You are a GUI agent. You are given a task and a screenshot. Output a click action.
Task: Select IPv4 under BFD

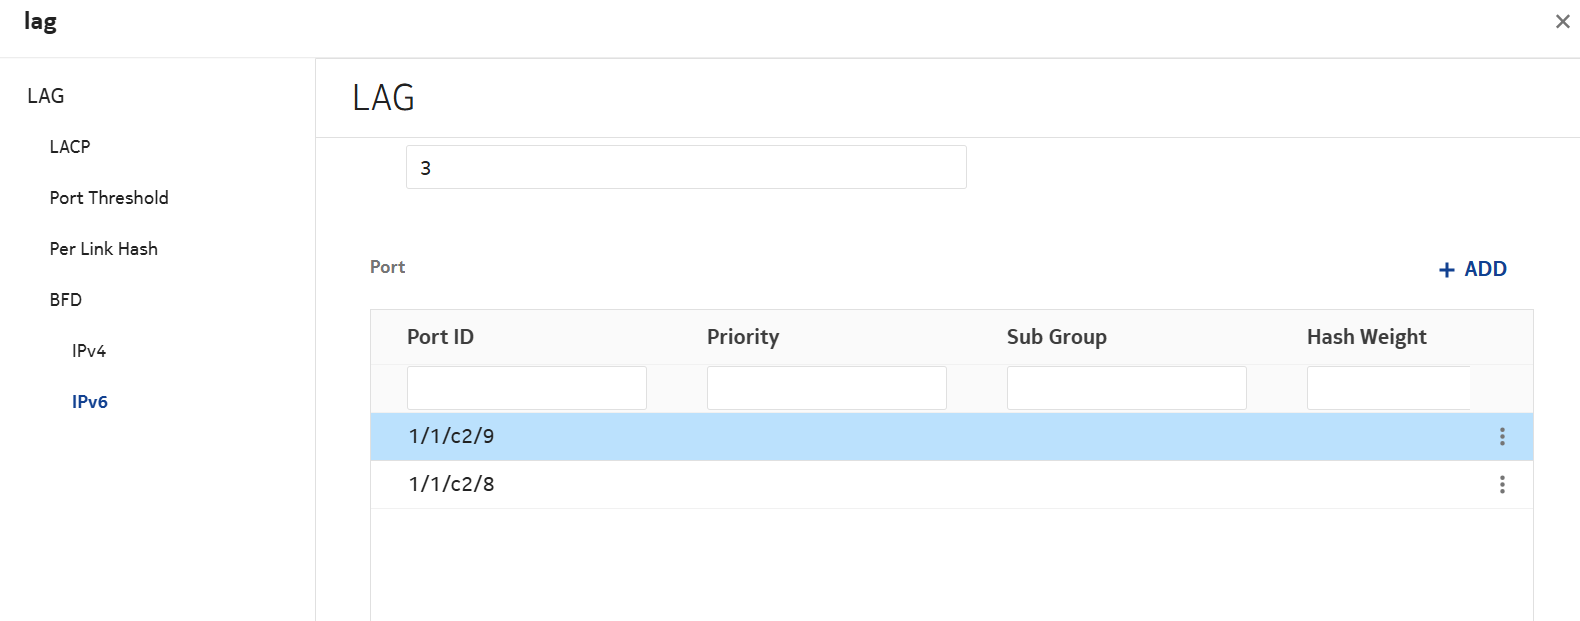(x=89, y=351)
